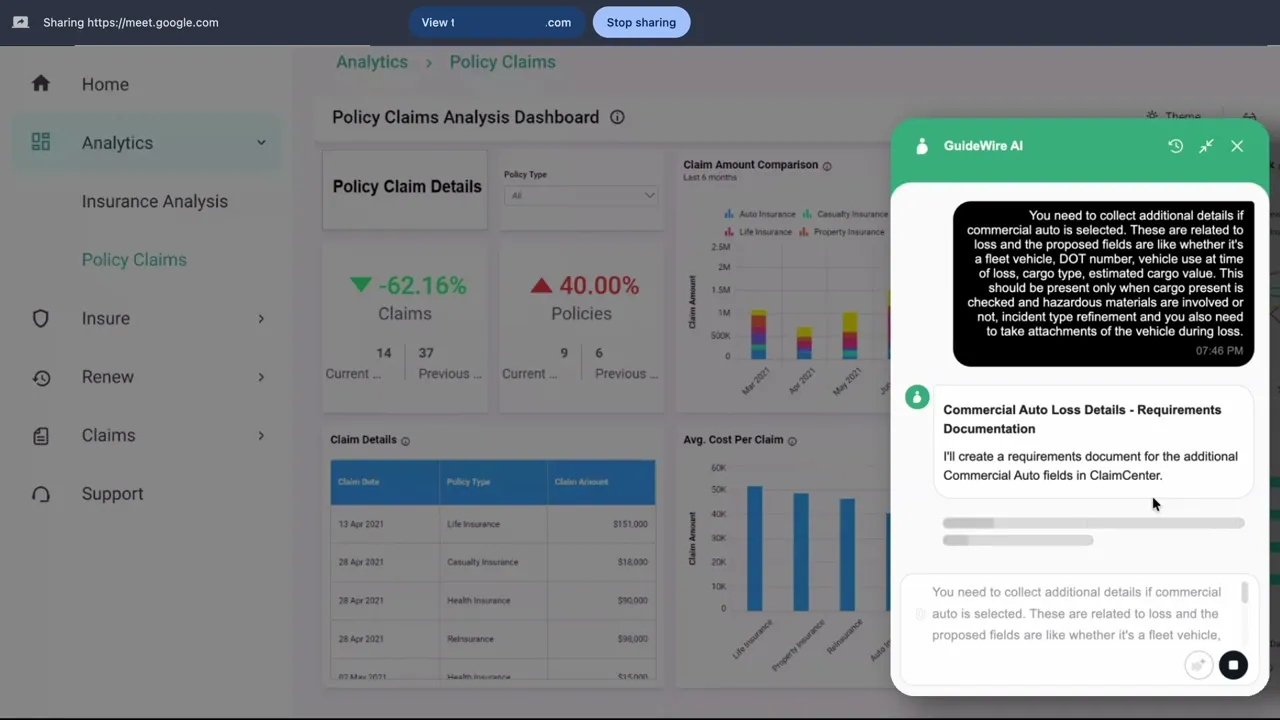Screen dimensions: 1280x720
Task: Open the Insurance Analysis page
Action: (x=155, y=201)
